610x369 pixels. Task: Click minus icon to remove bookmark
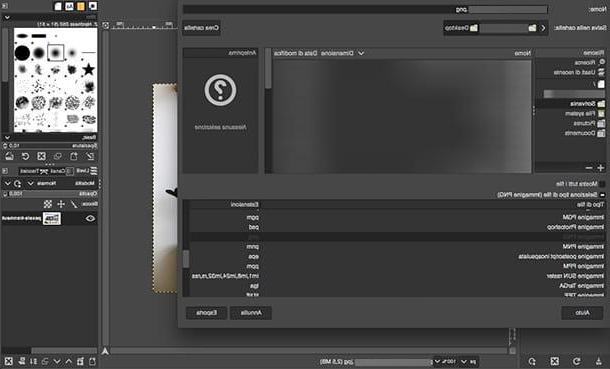tap(589, 168)
